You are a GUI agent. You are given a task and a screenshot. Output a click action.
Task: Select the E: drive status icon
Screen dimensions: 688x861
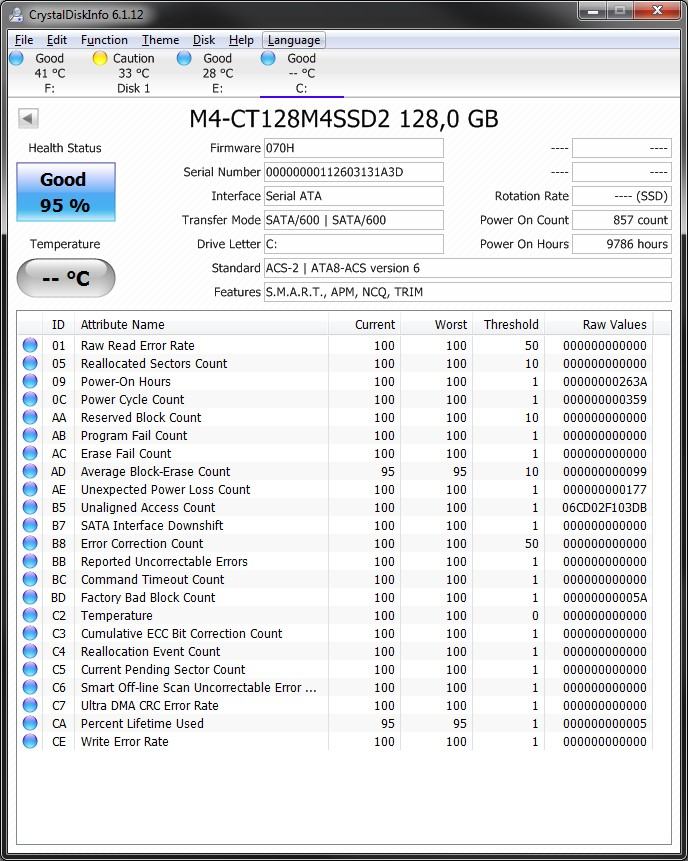point(184,58)
